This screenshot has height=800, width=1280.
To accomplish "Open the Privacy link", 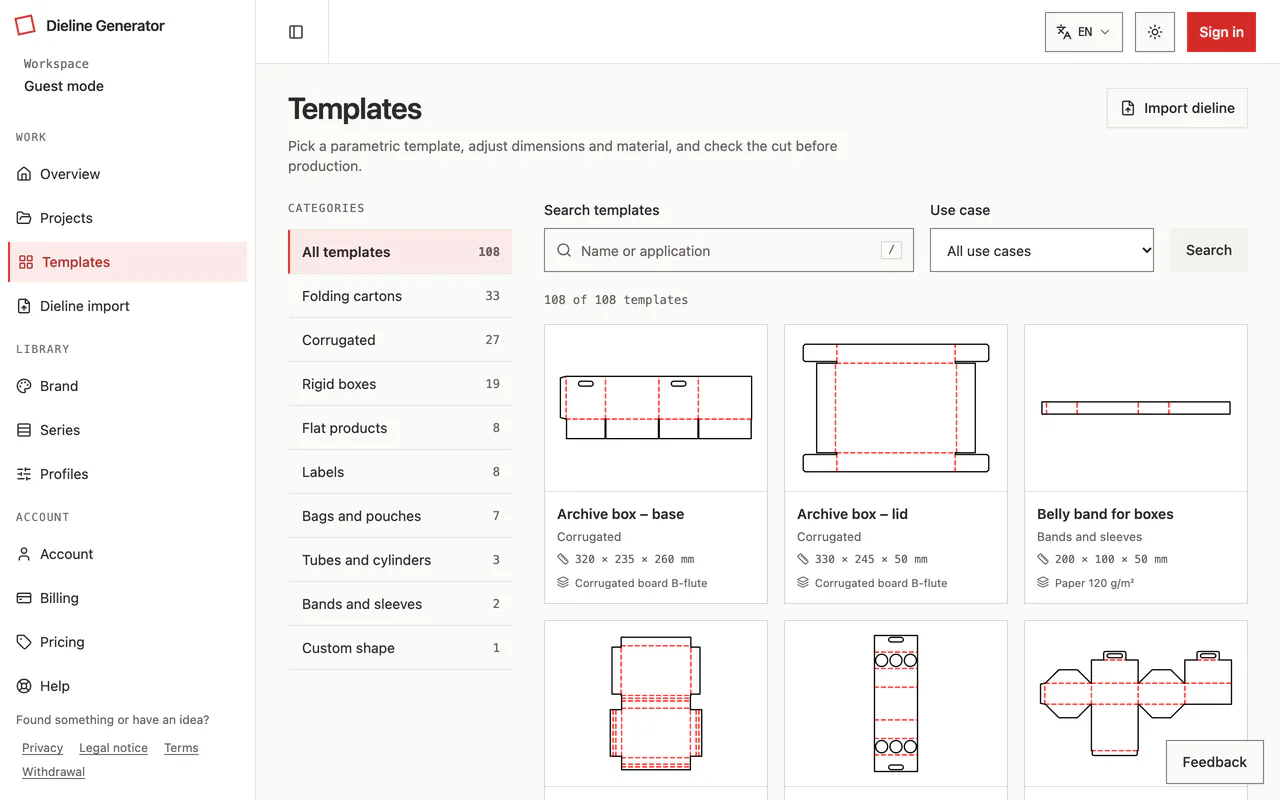I will [x=42, y=748].
